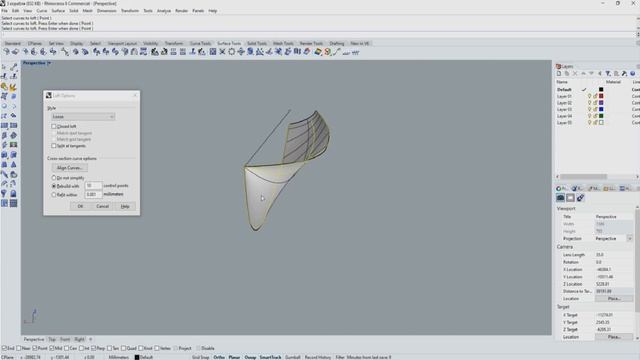
Task: Move selected layer down with arrow icon
Action: point(591,73)
